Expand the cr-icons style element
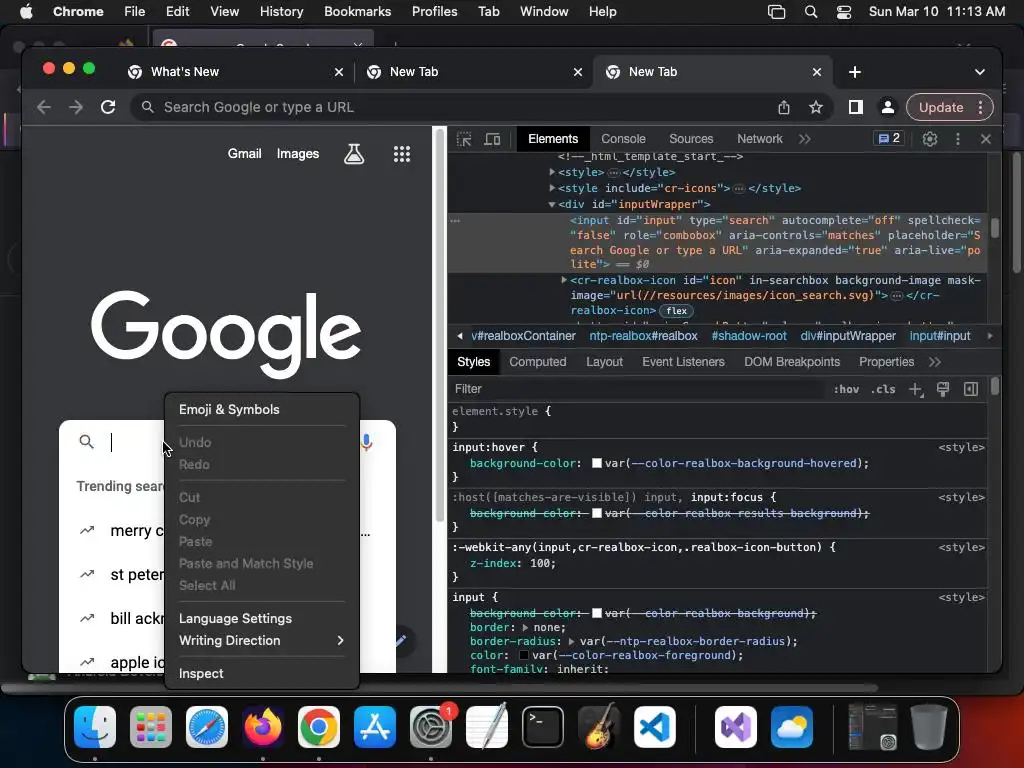 coord(552,188)
